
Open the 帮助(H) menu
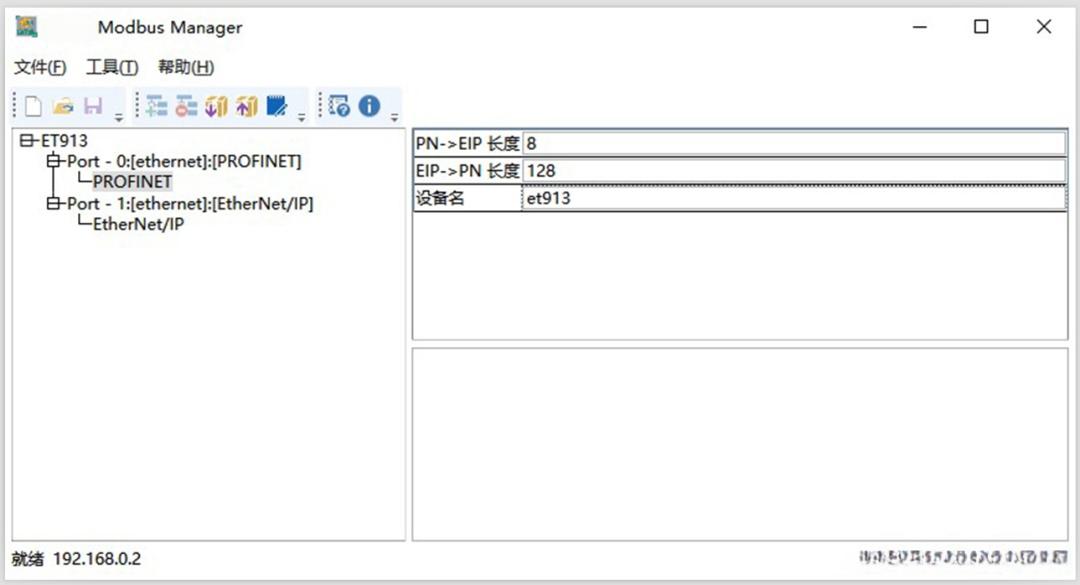pyautogui.click(x=186, y=67)
